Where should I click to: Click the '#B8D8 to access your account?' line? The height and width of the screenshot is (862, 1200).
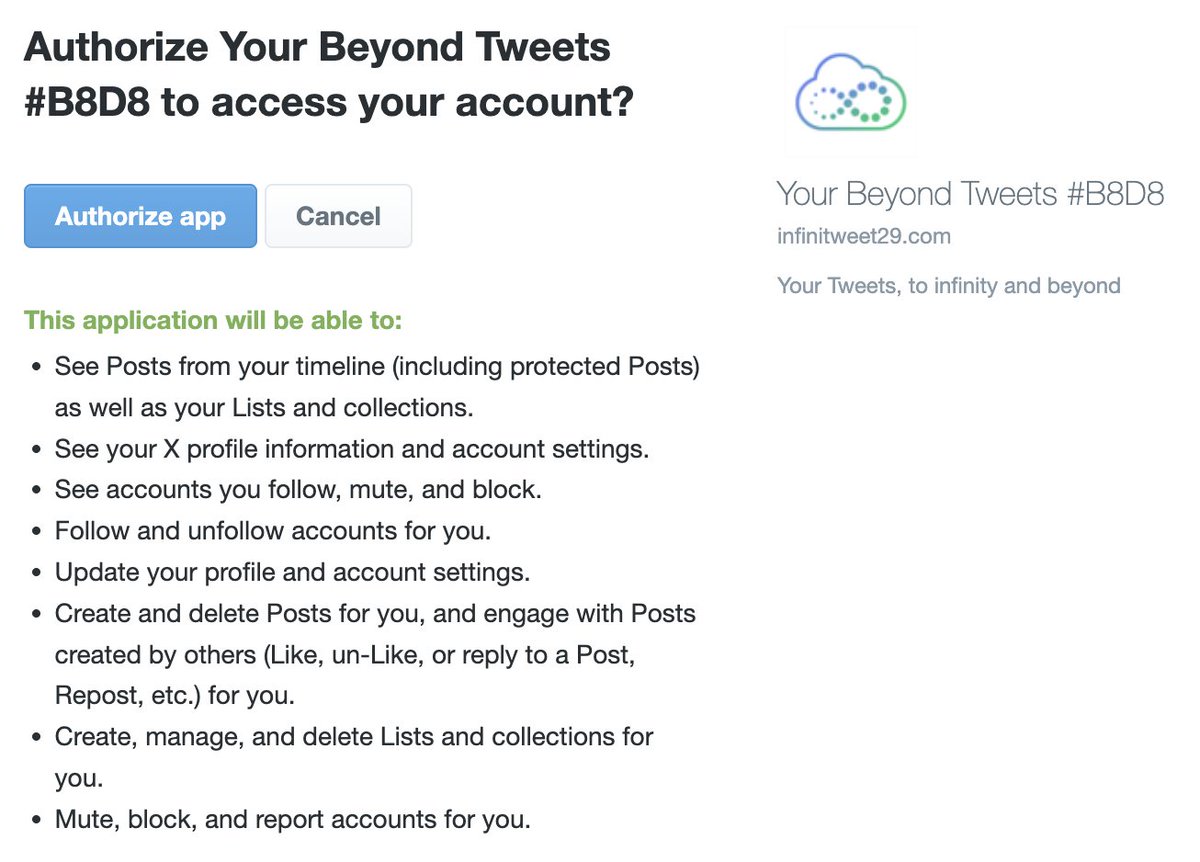click(329, 101)
